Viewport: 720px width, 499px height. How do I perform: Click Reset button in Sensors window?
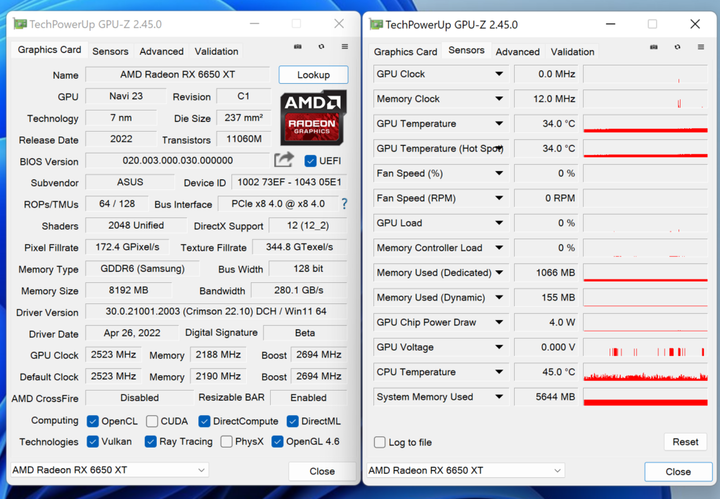[x=685, y=442]
